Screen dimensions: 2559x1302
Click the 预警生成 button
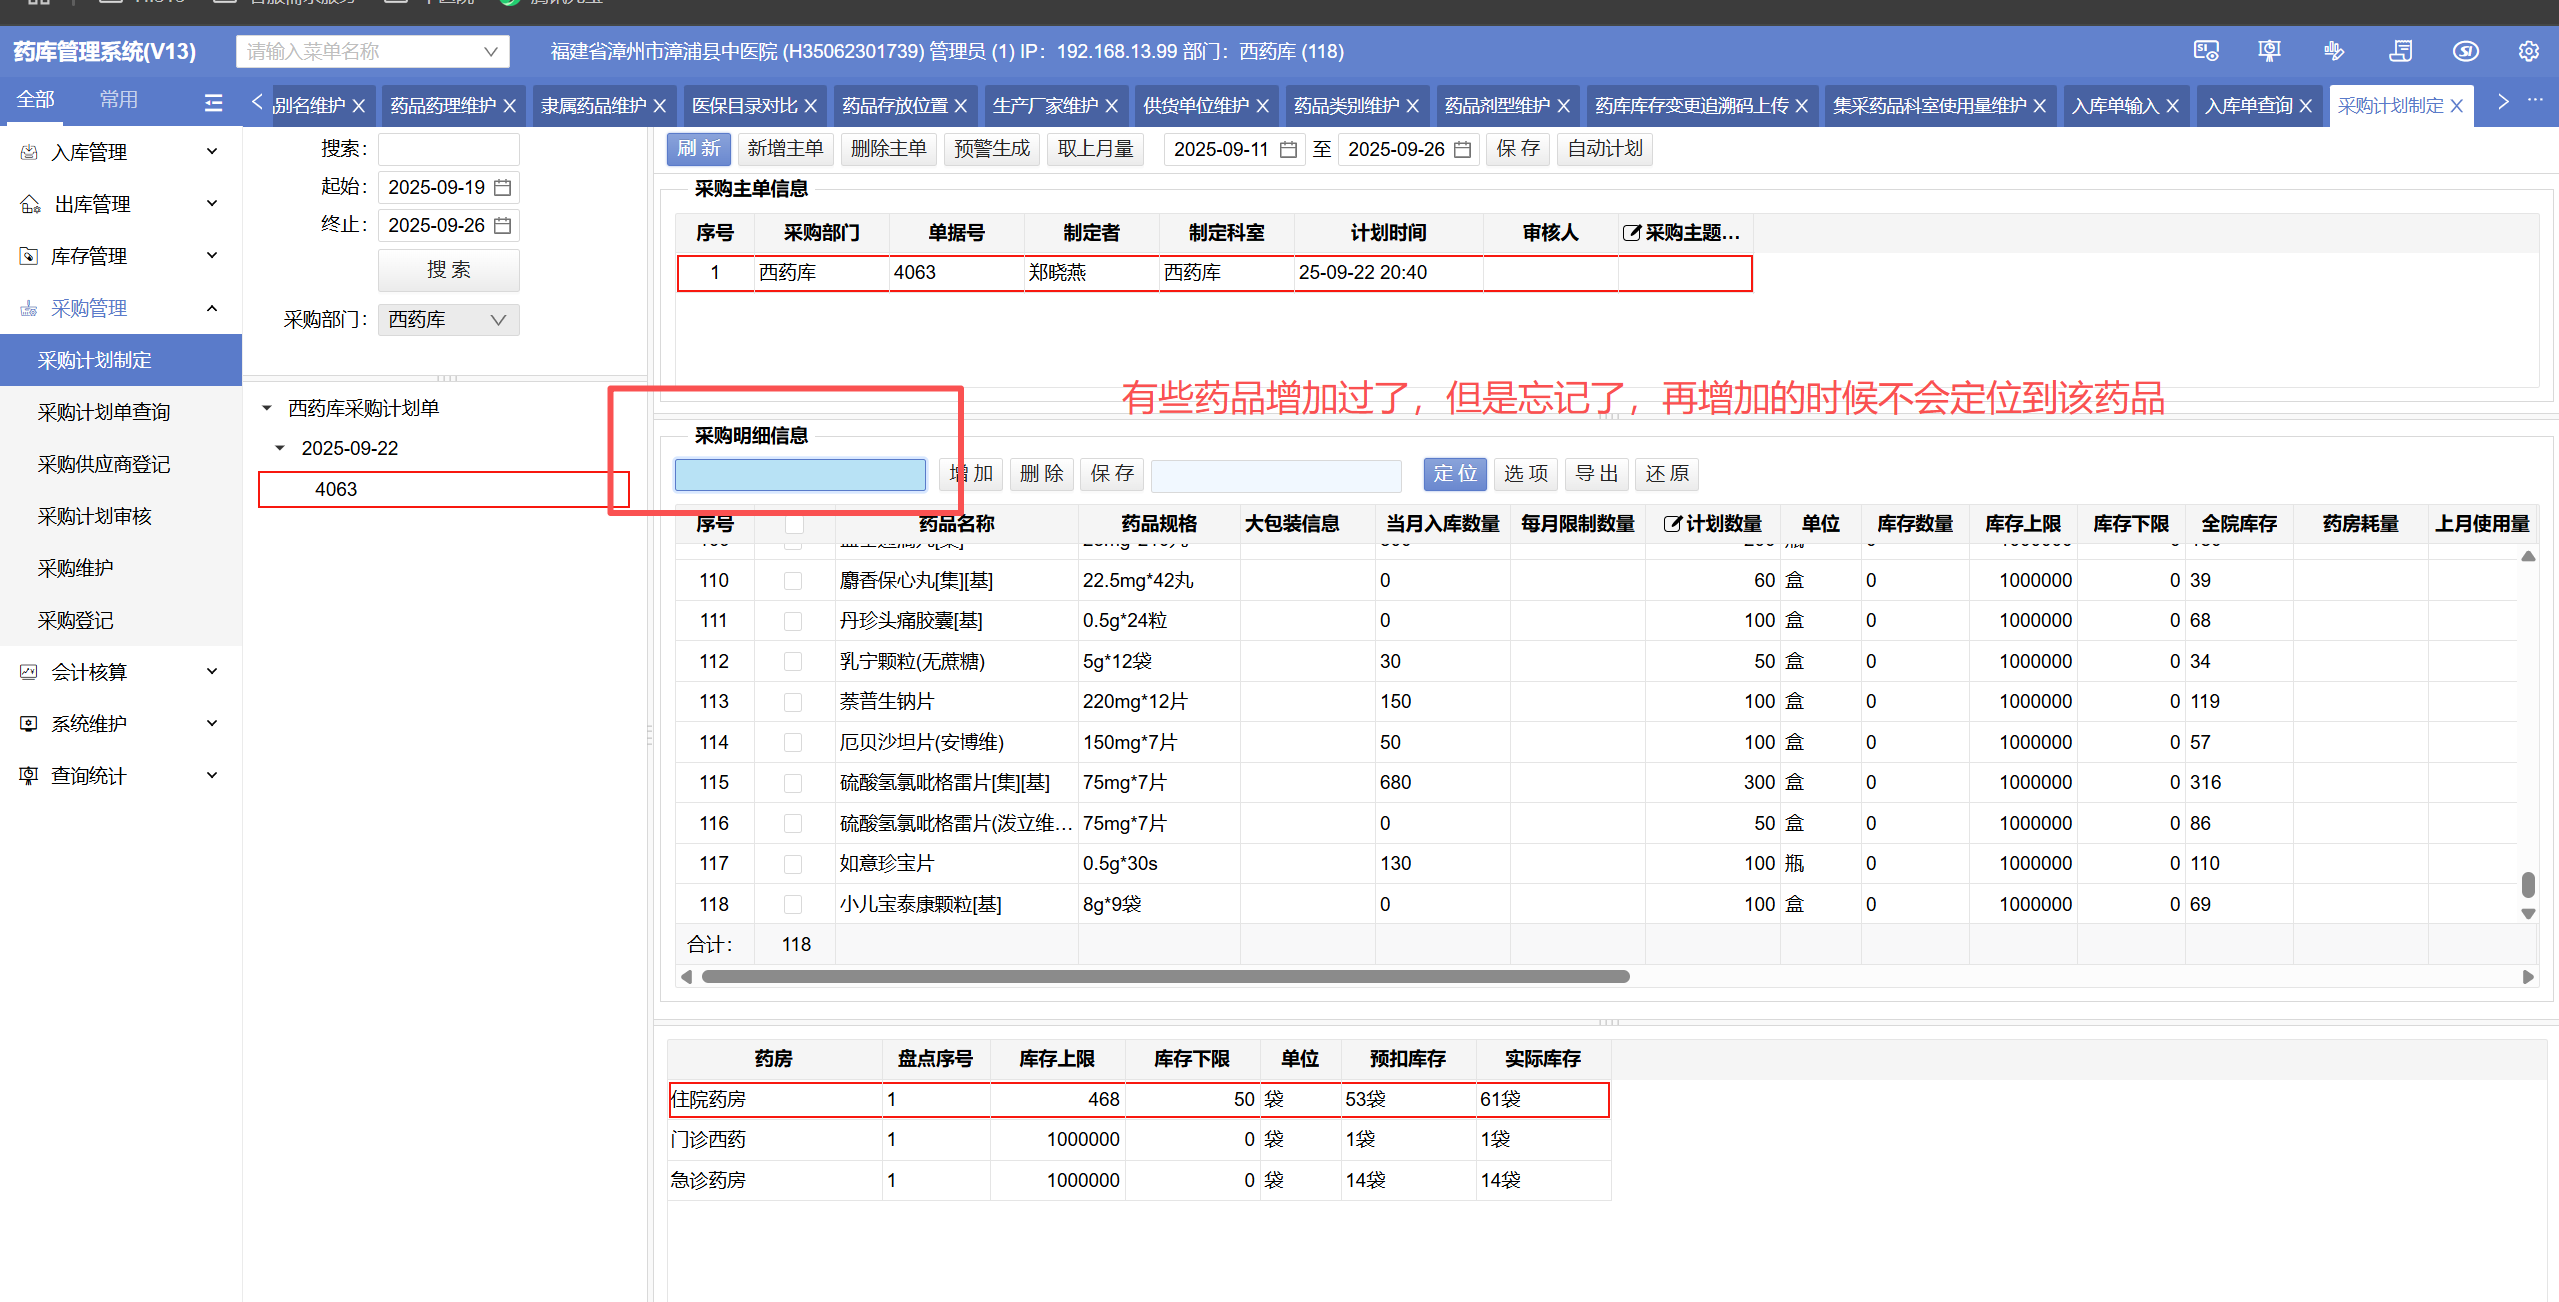click(x=991, y=149)
